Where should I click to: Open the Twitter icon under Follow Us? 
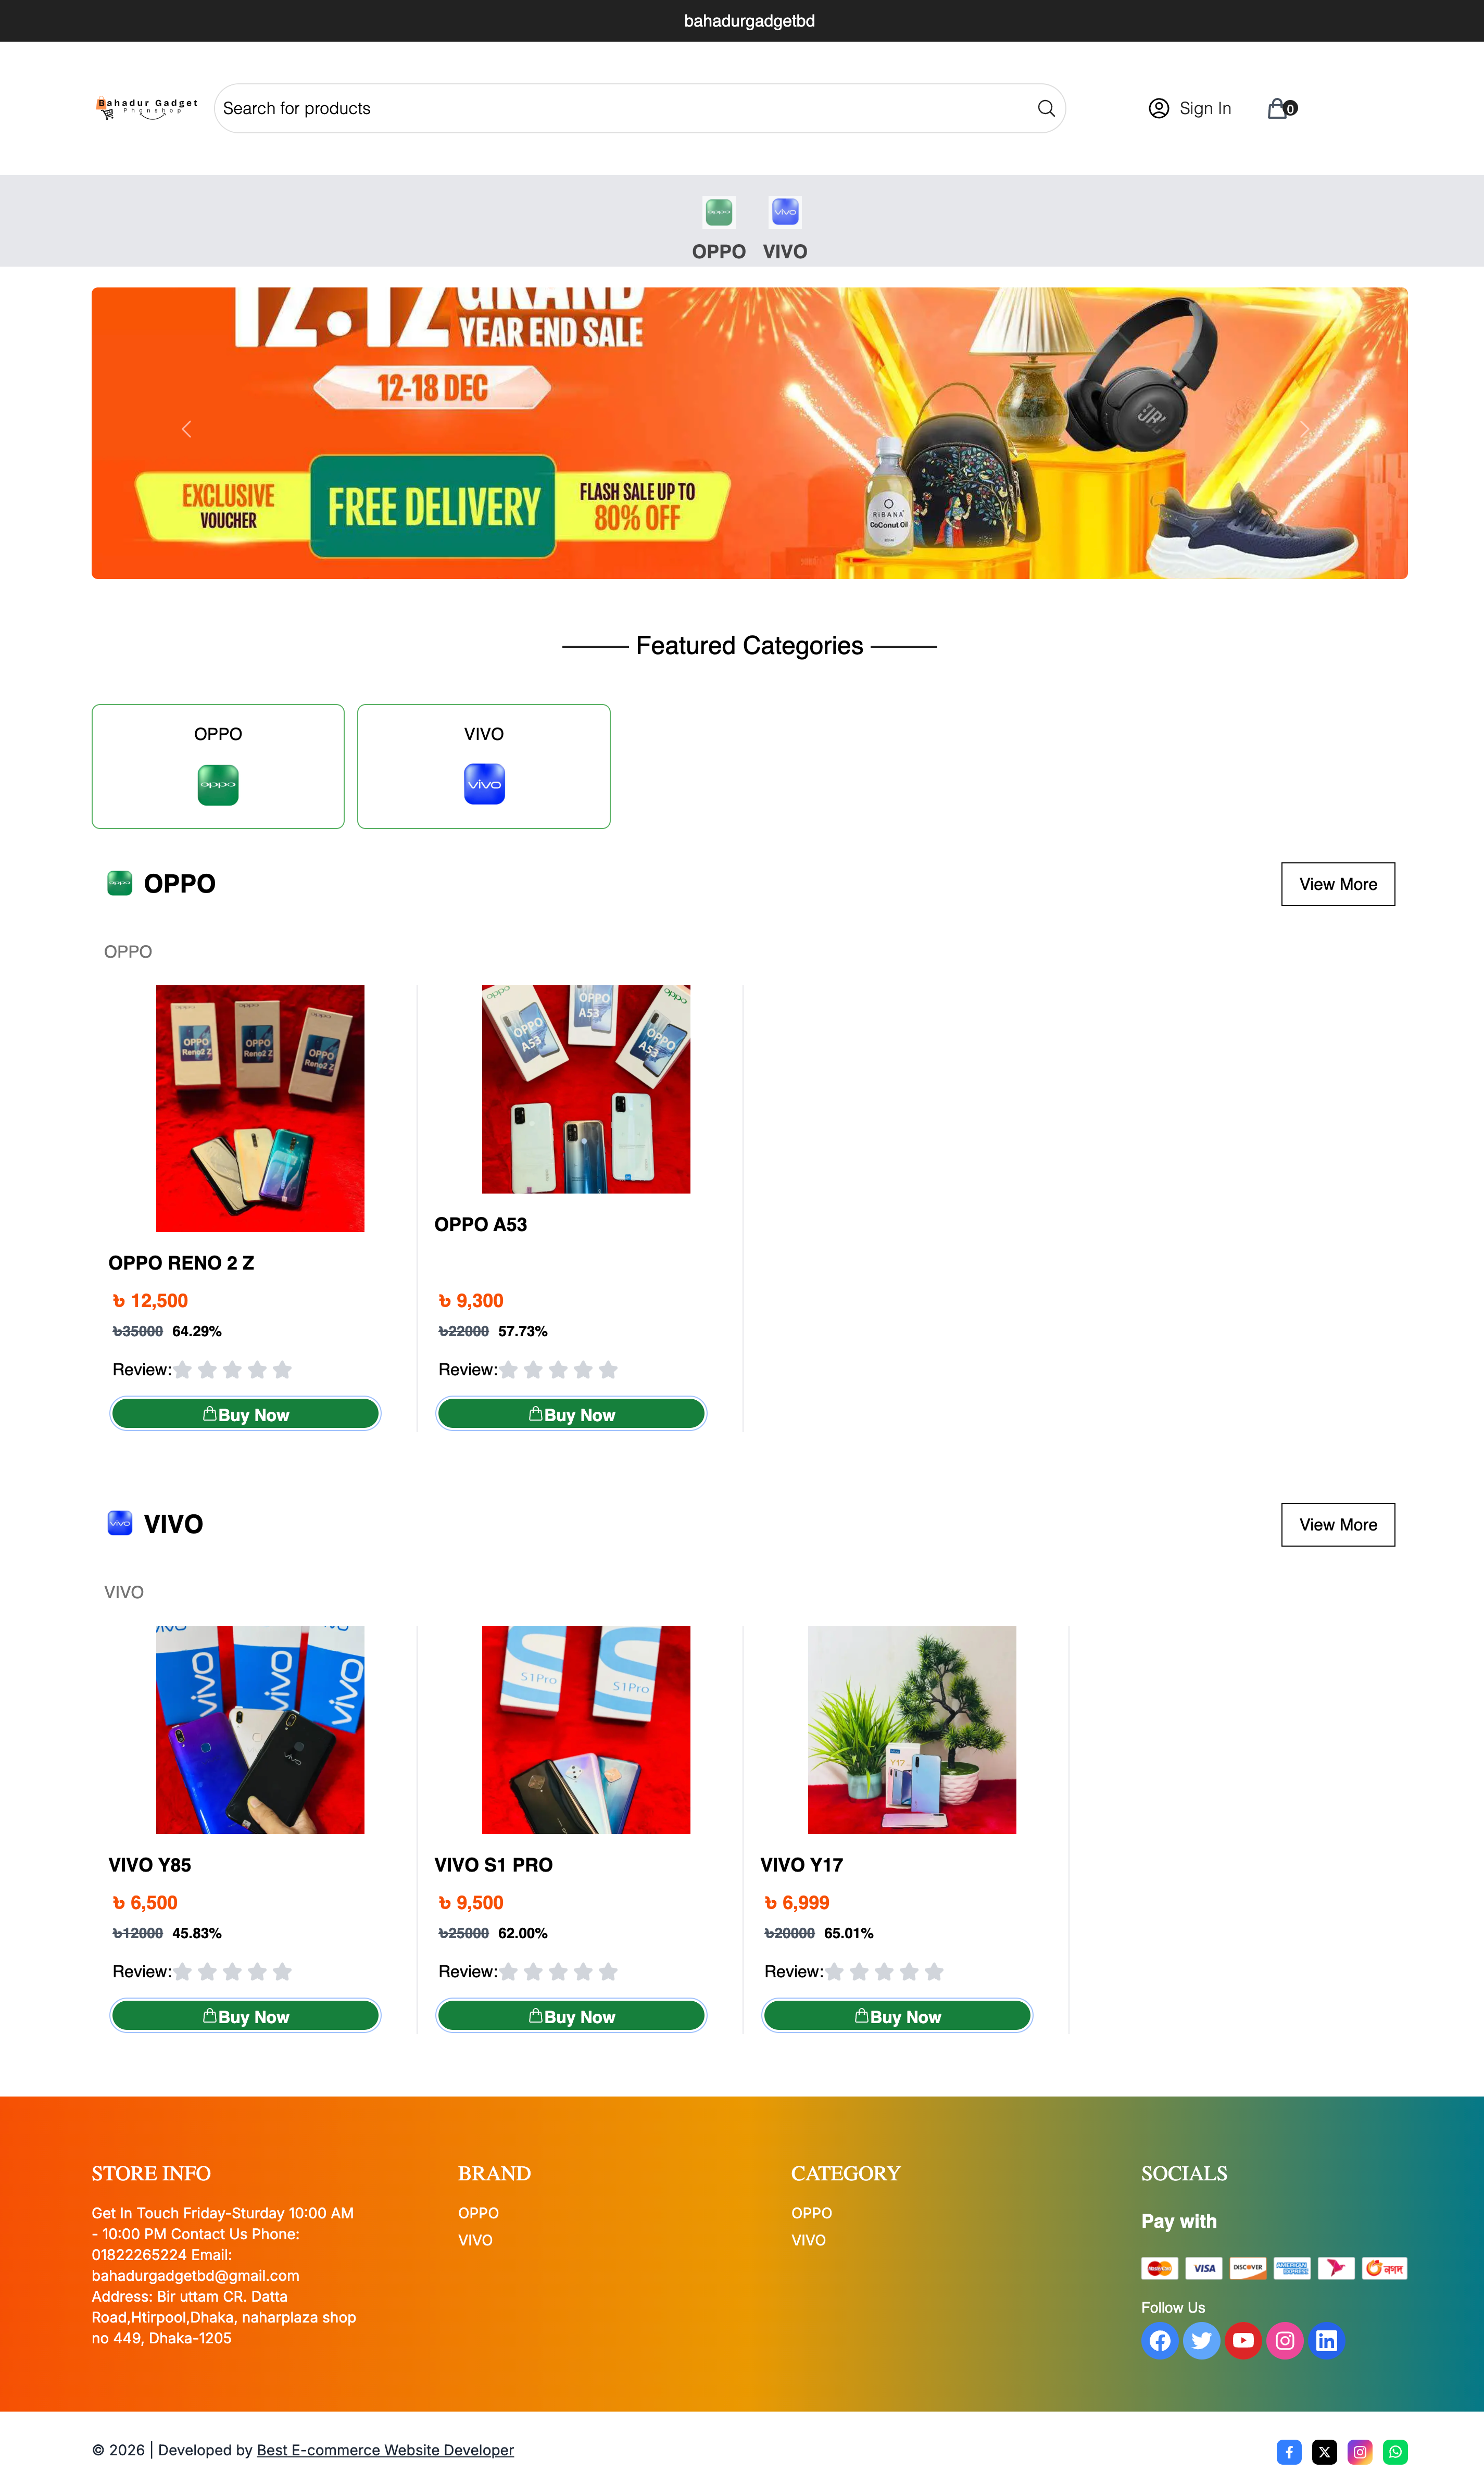pyautogui.click(x=1201, y=2340)
